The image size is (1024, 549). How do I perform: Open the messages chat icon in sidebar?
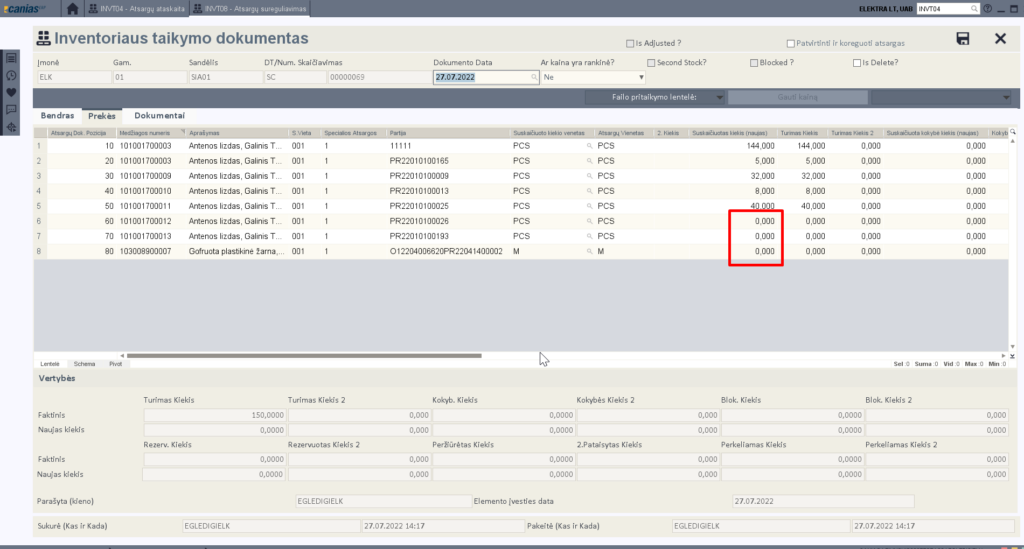[x=11, y=110]
